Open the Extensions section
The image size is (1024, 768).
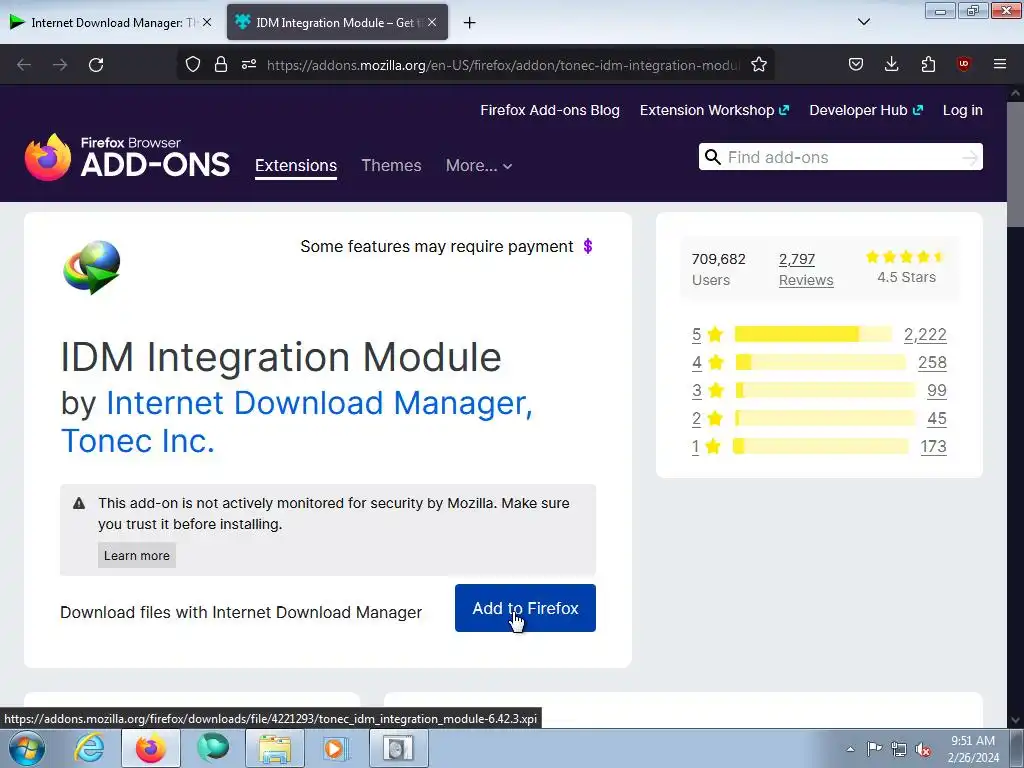coord(296,165)
